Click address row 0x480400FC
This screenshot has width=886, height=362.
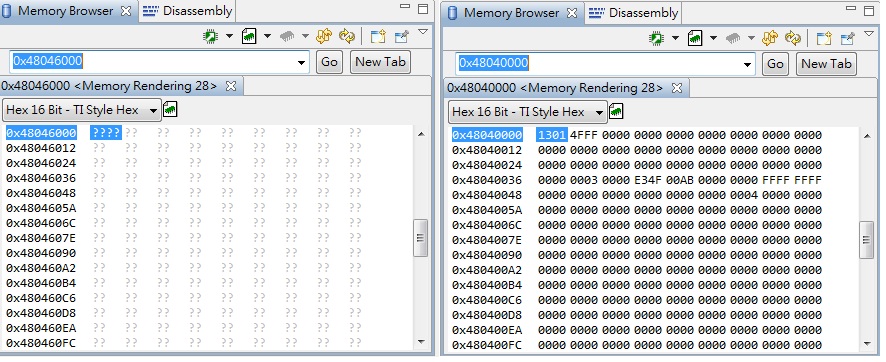pos(487,344)
